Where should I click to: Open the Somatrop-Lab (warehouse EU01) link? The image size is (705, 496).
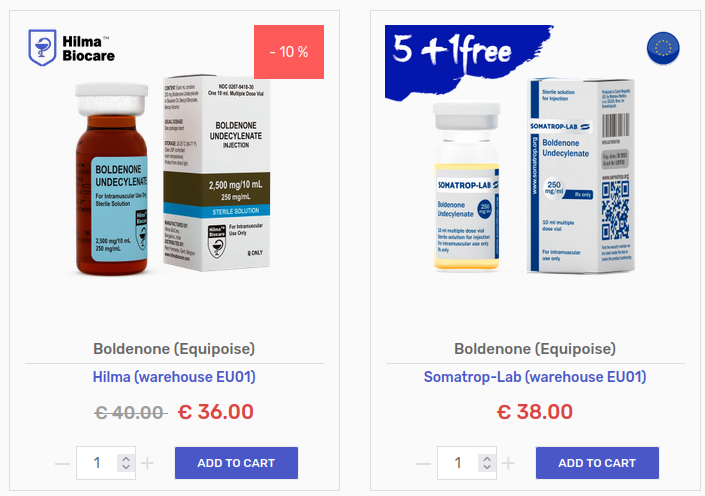(535, 377)
